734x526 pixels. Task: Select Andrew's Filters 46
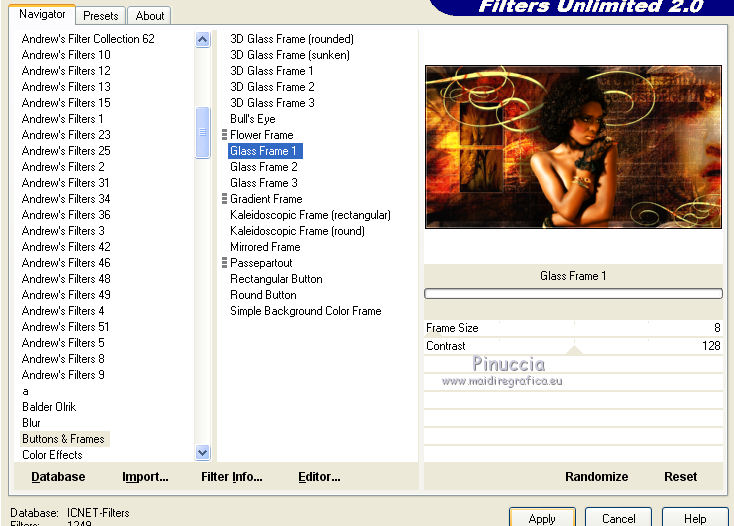click(x=66, y=263)
